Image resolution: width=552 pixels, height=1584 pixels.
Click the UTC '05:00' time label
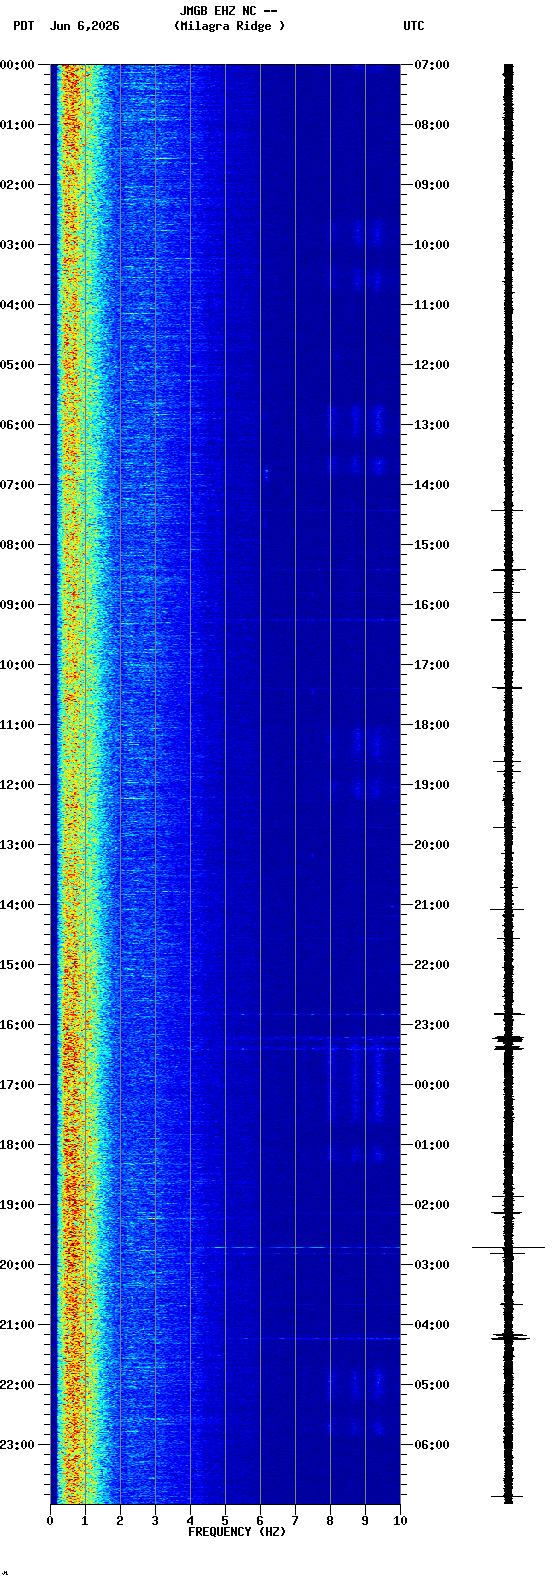(432, 1385)
